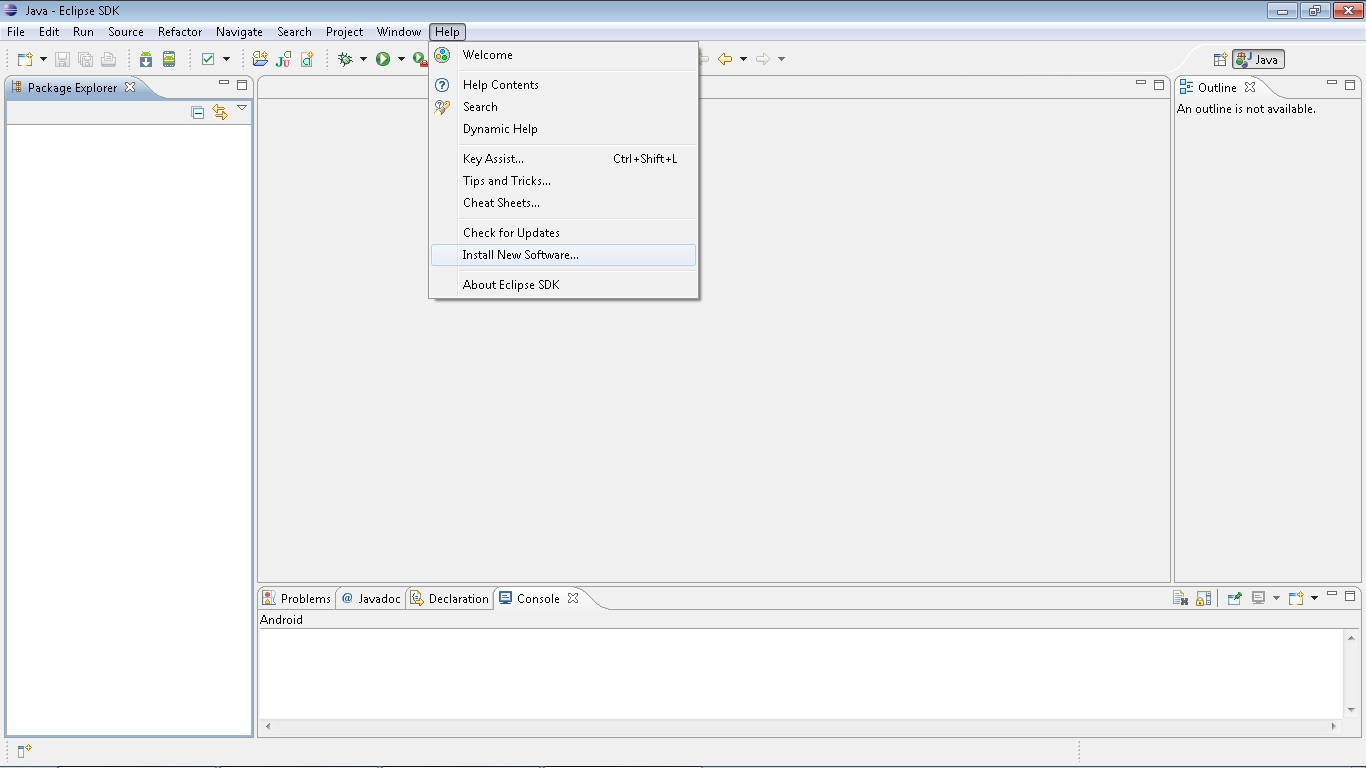Click the Back navigation arrow icon
The width and height of the screenshot is (1366, 768).
click(725, 59)
